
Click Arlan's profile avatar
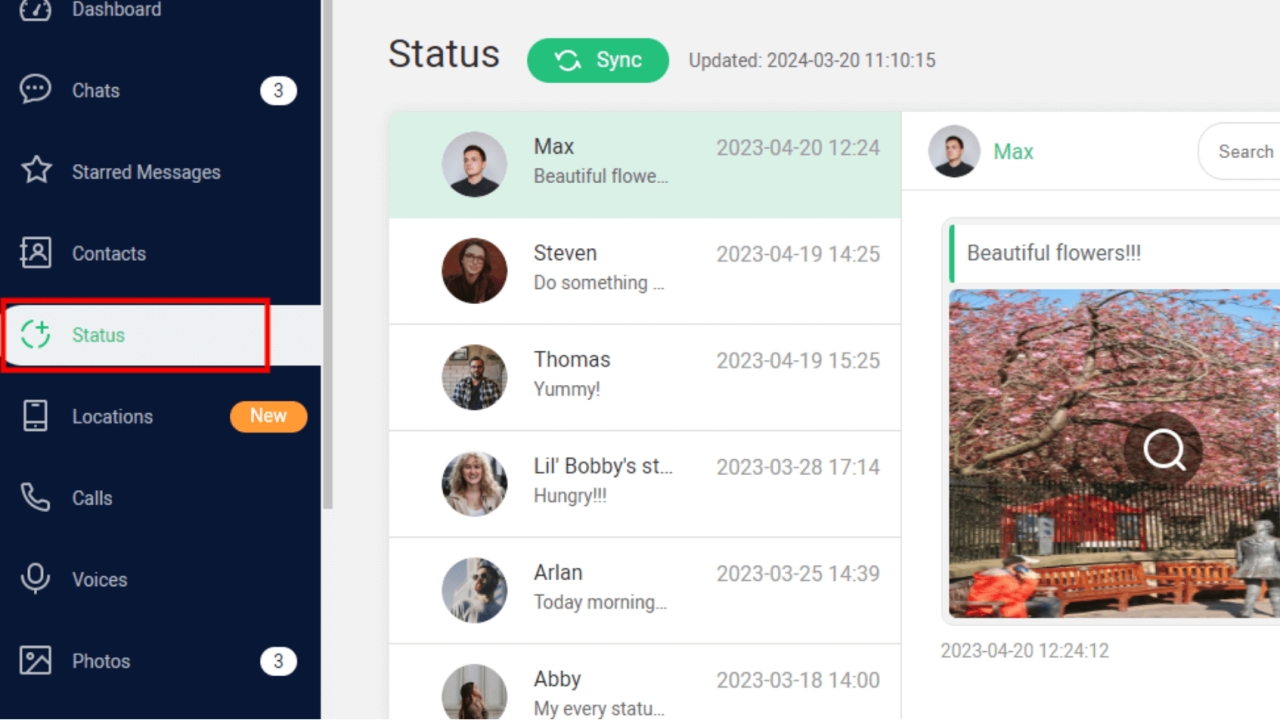click(x=474, y=590)
